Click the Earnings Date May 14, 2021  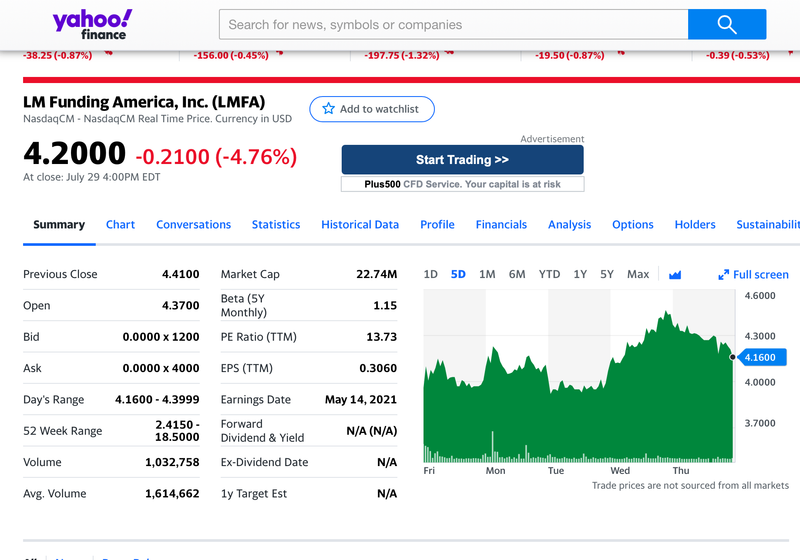(x=361, y=399)
